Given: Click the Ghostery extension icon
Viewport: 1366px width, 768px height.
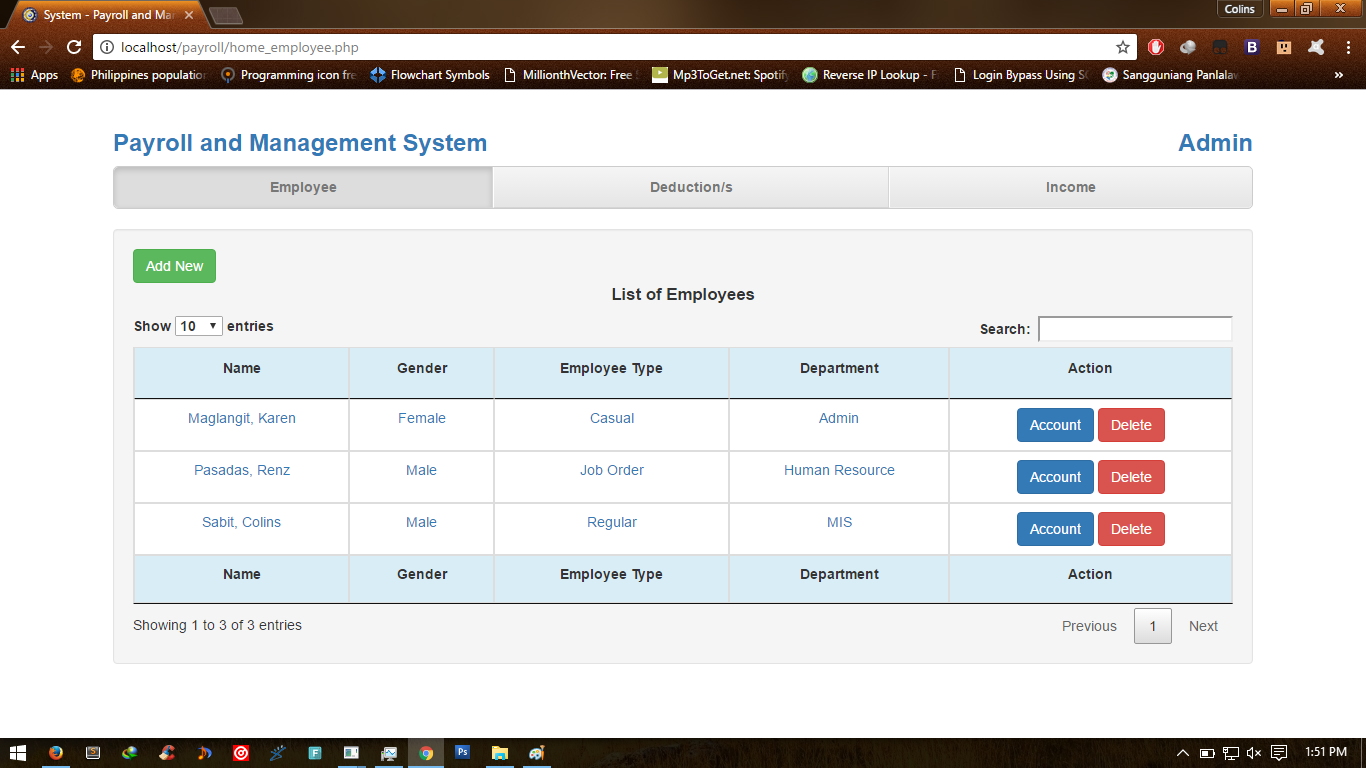Looking at the screenshot, I should 1188,47.
